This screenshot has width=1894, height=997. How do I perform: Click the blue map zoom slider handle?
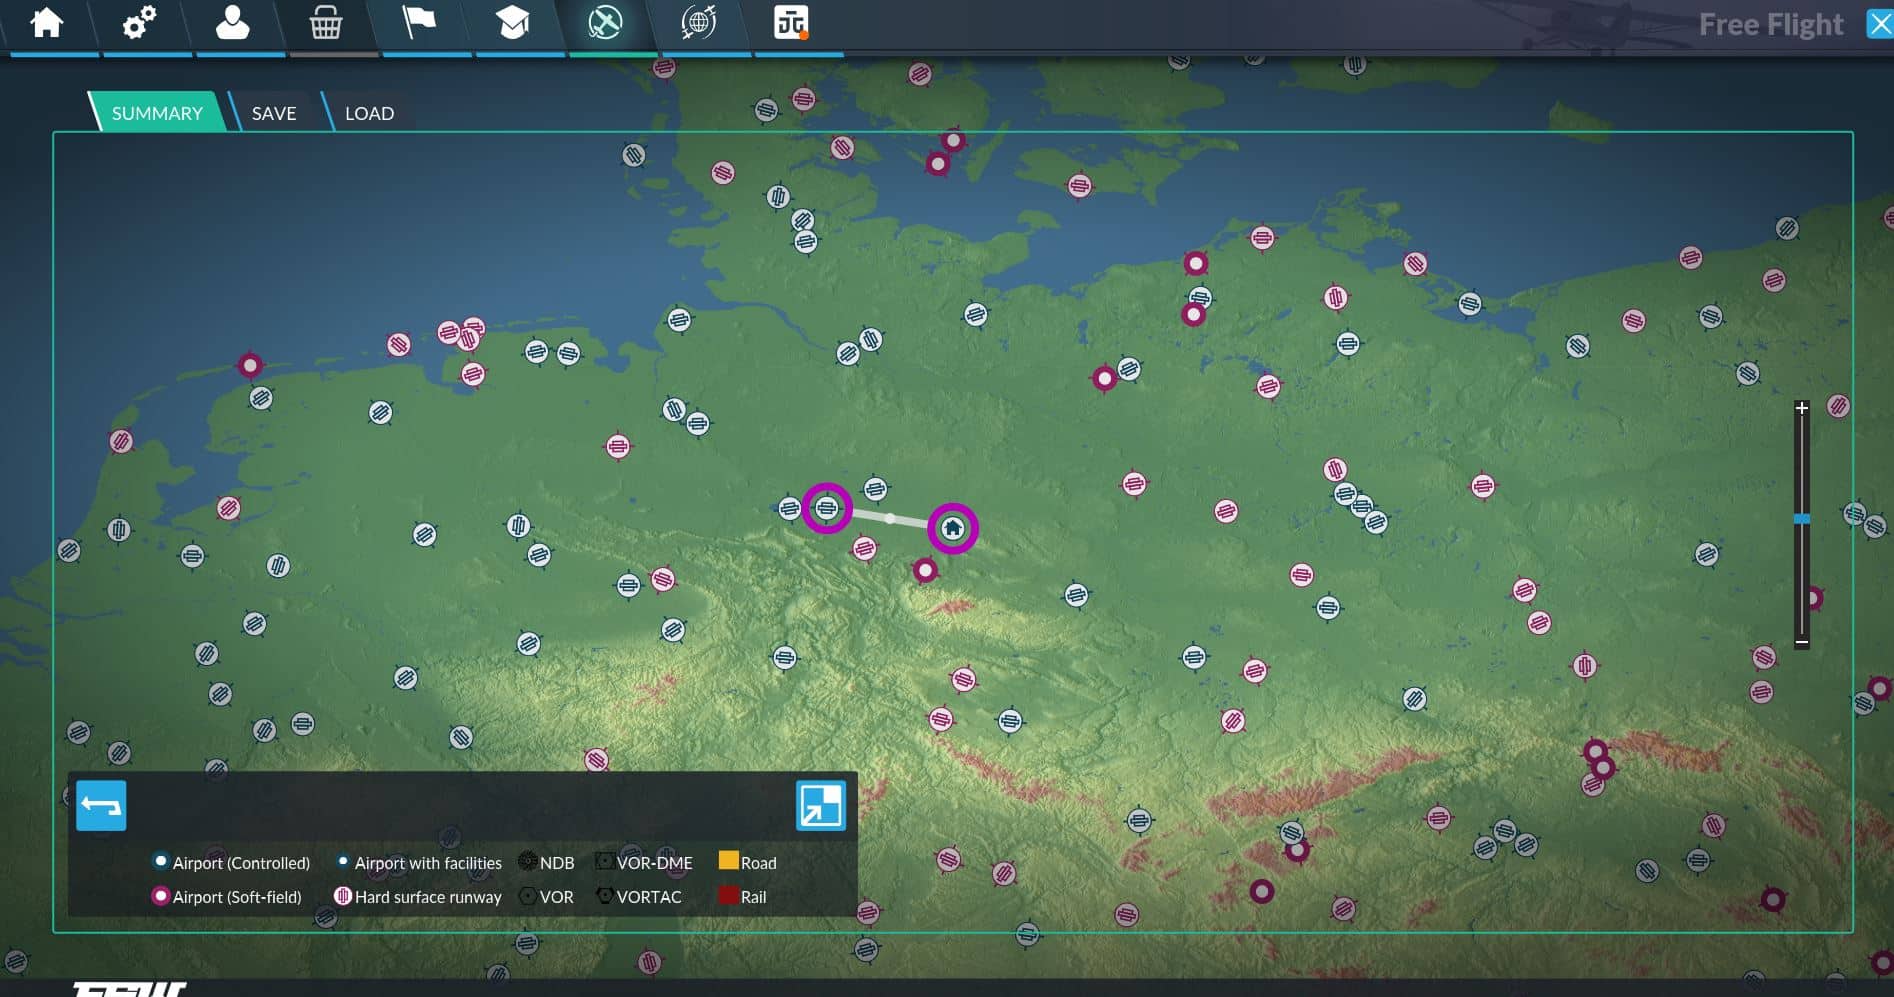(1801, 519)
